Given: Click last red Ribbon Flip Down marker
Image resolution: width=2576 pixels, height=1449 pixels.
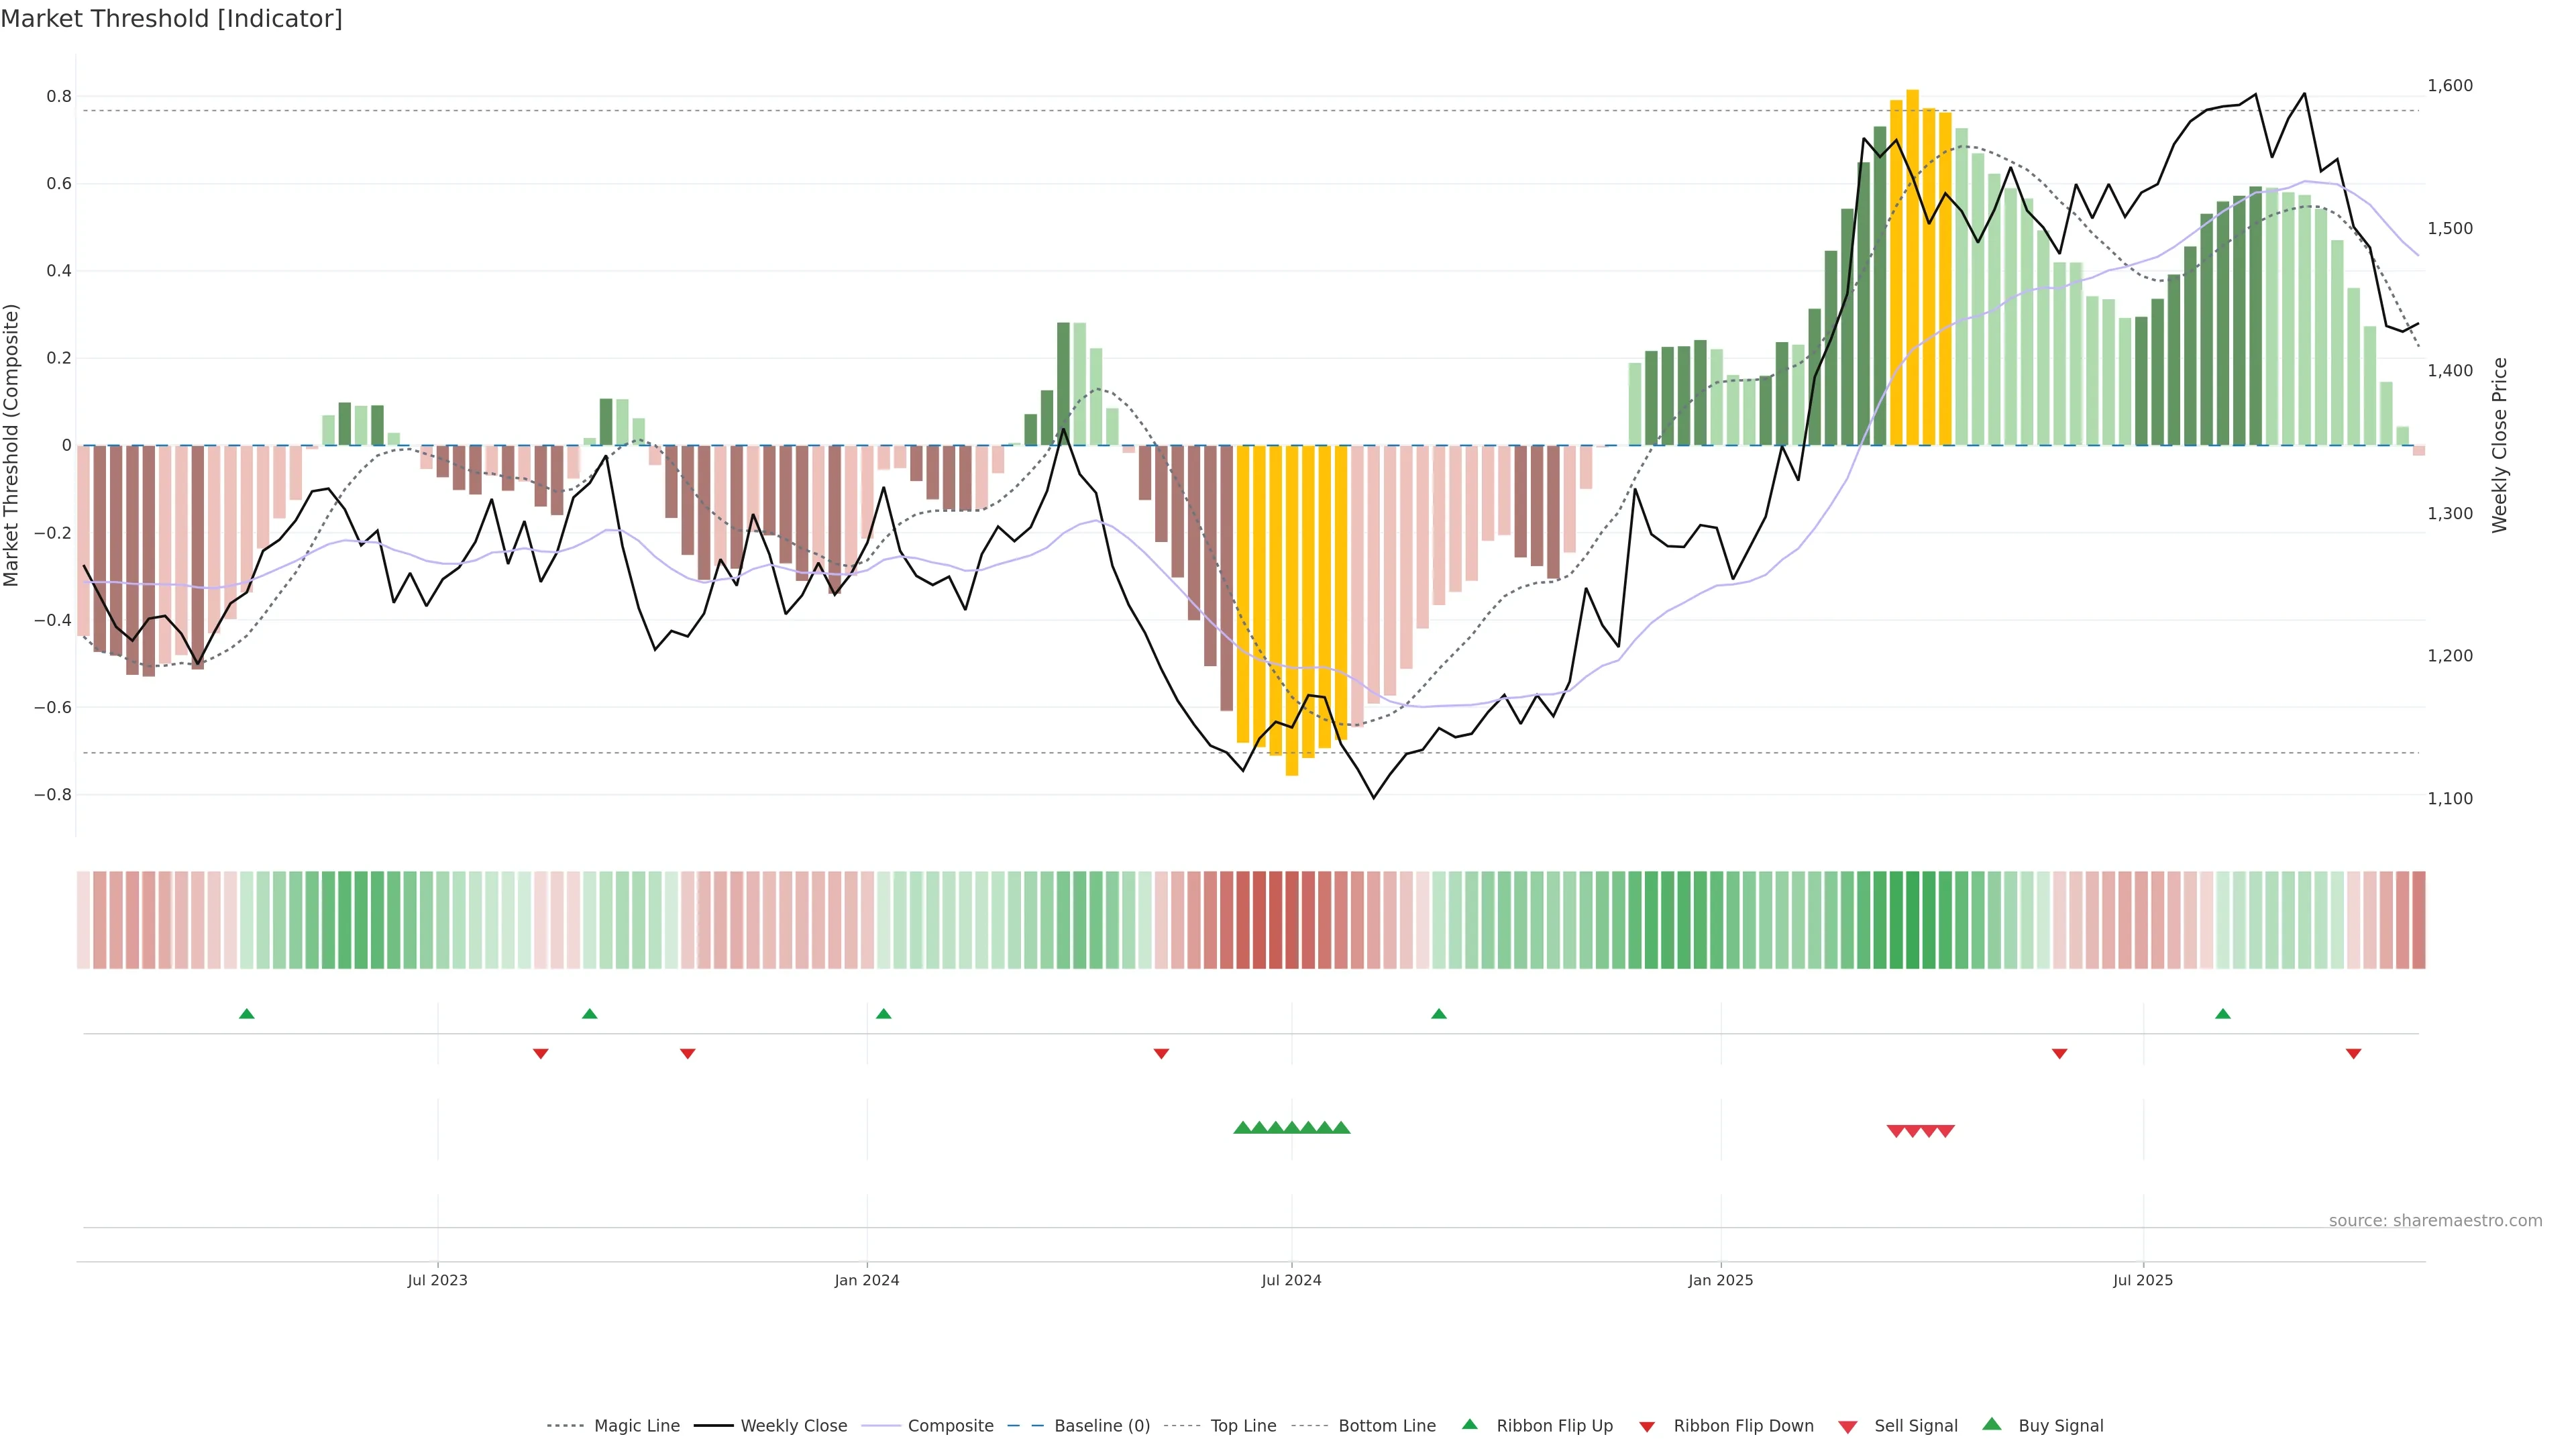Looking at the screenshot, I should [2353, 1053].
